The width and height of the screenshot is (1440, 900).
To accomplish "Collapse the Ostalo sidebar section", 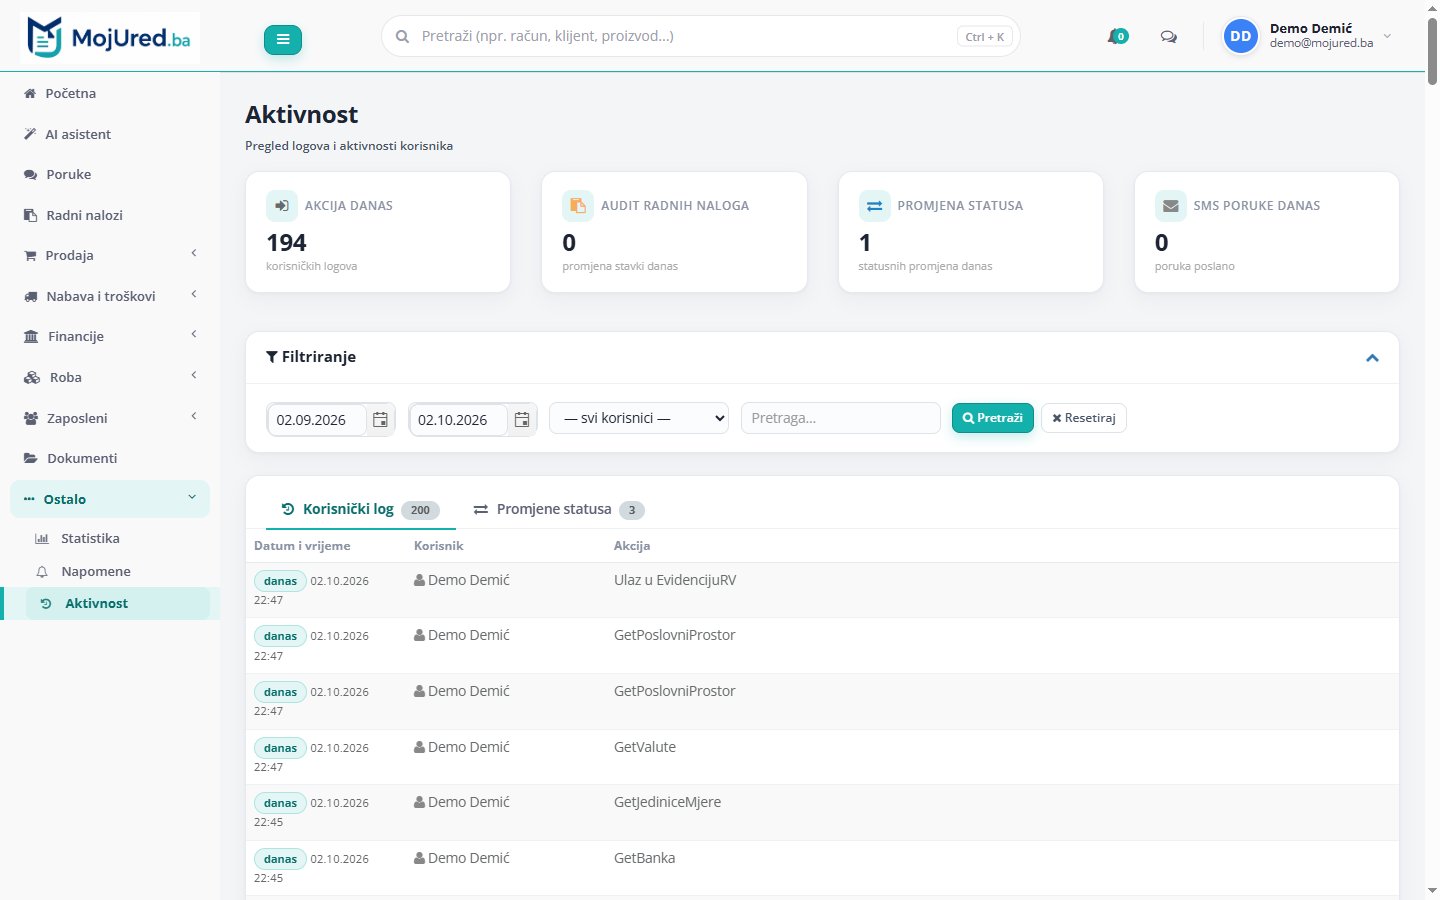I will point(110,499).
